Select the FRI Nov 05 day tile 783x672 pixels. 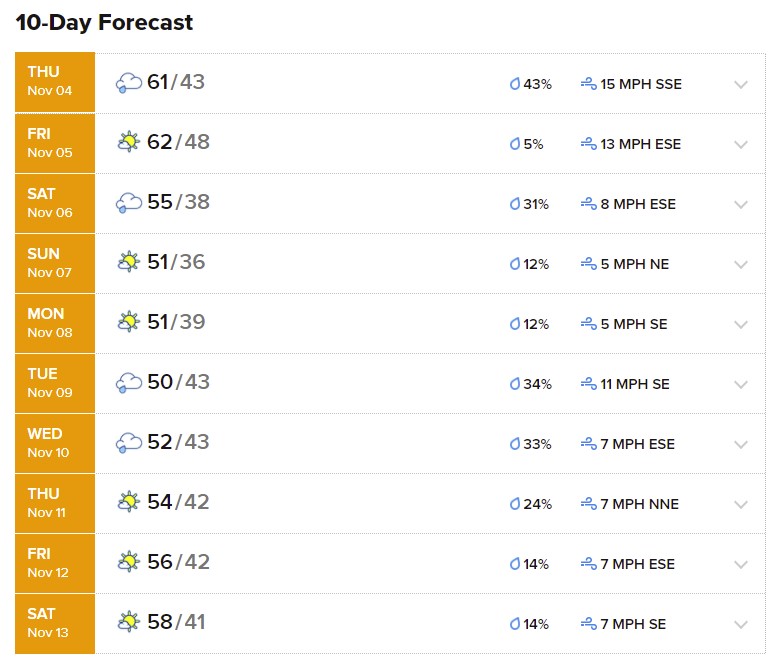[55, 143]
